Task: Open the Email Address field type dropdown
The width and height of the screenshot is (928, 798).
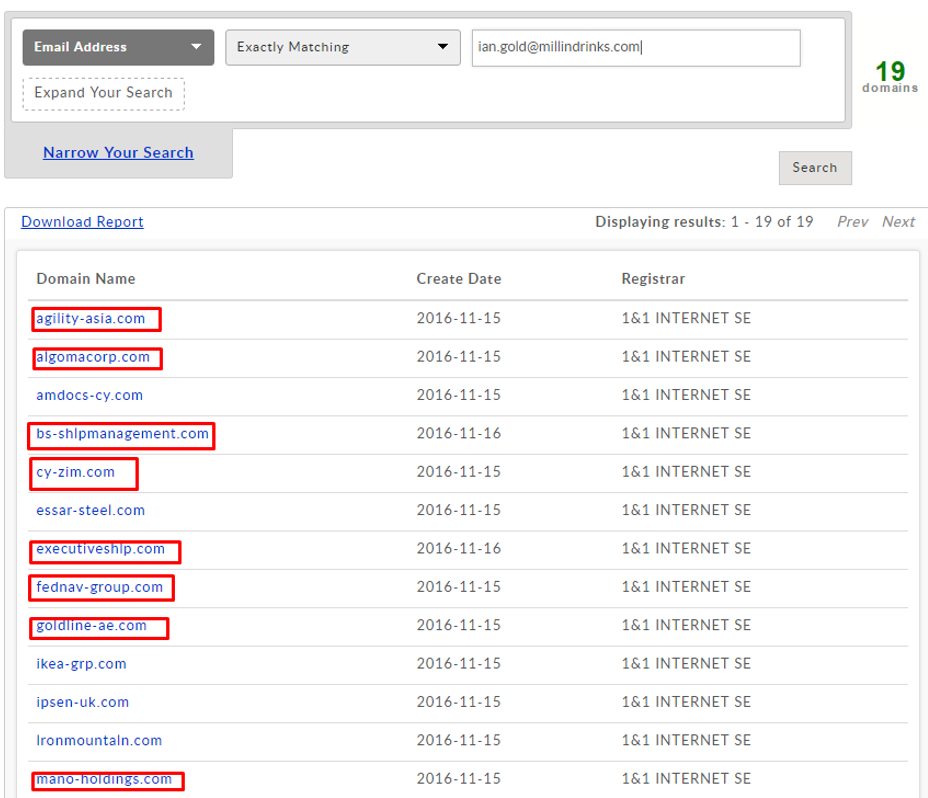Action: click(x=118, y=47)
